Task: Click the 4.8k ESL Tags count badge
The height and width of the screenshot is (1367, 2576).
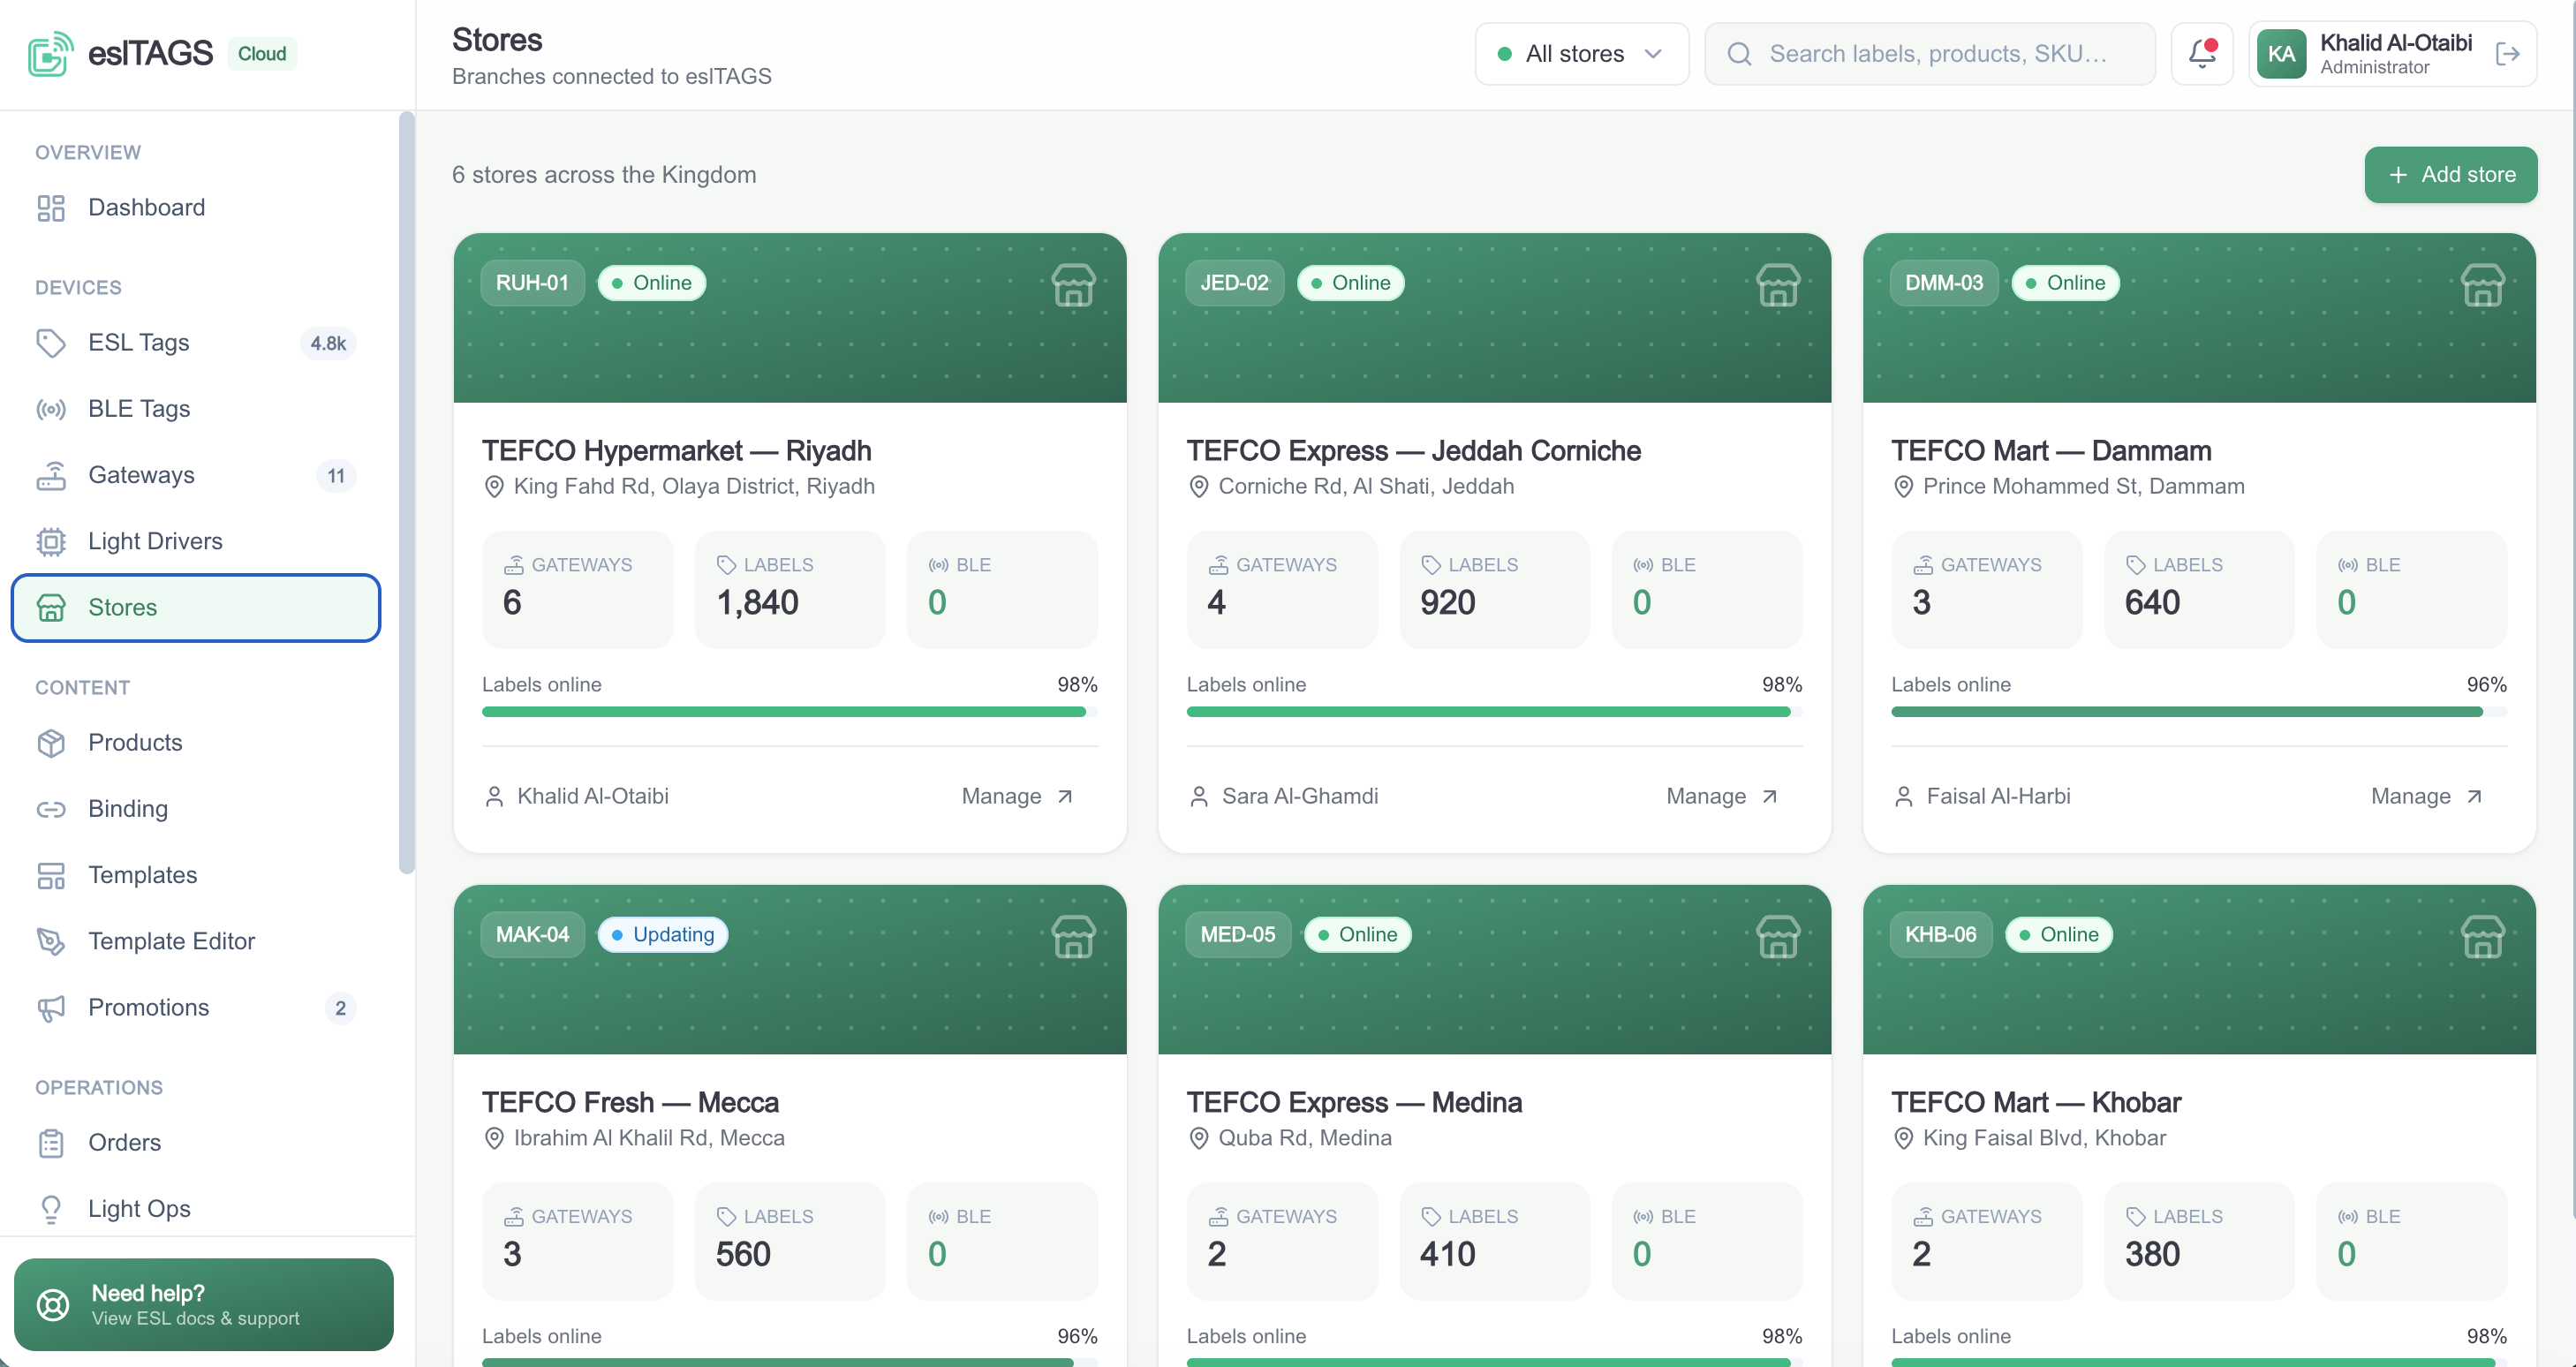Action: pos(328,343)
